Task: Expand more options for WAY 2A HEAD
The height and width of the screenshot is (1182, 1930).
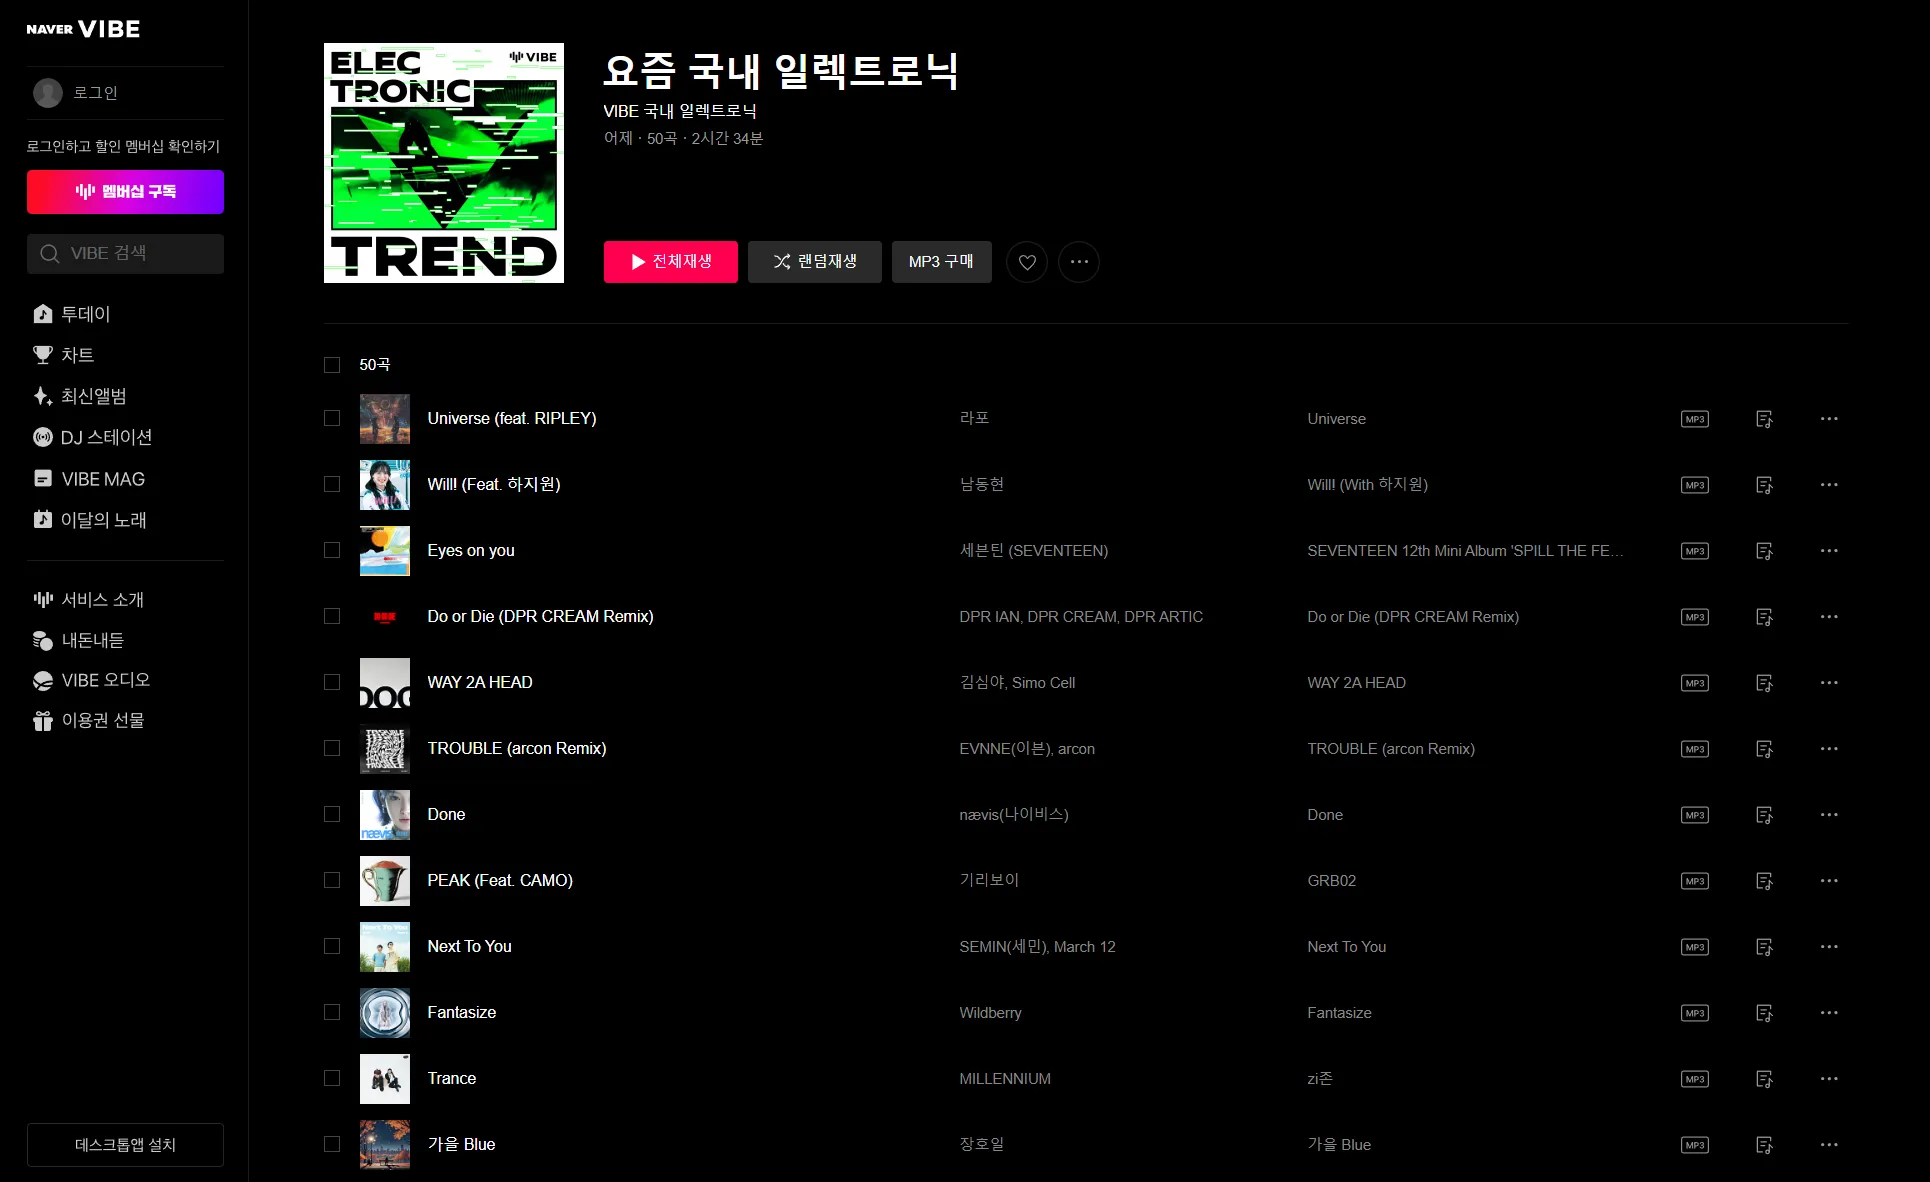Action: click(x=1829, y=683)
